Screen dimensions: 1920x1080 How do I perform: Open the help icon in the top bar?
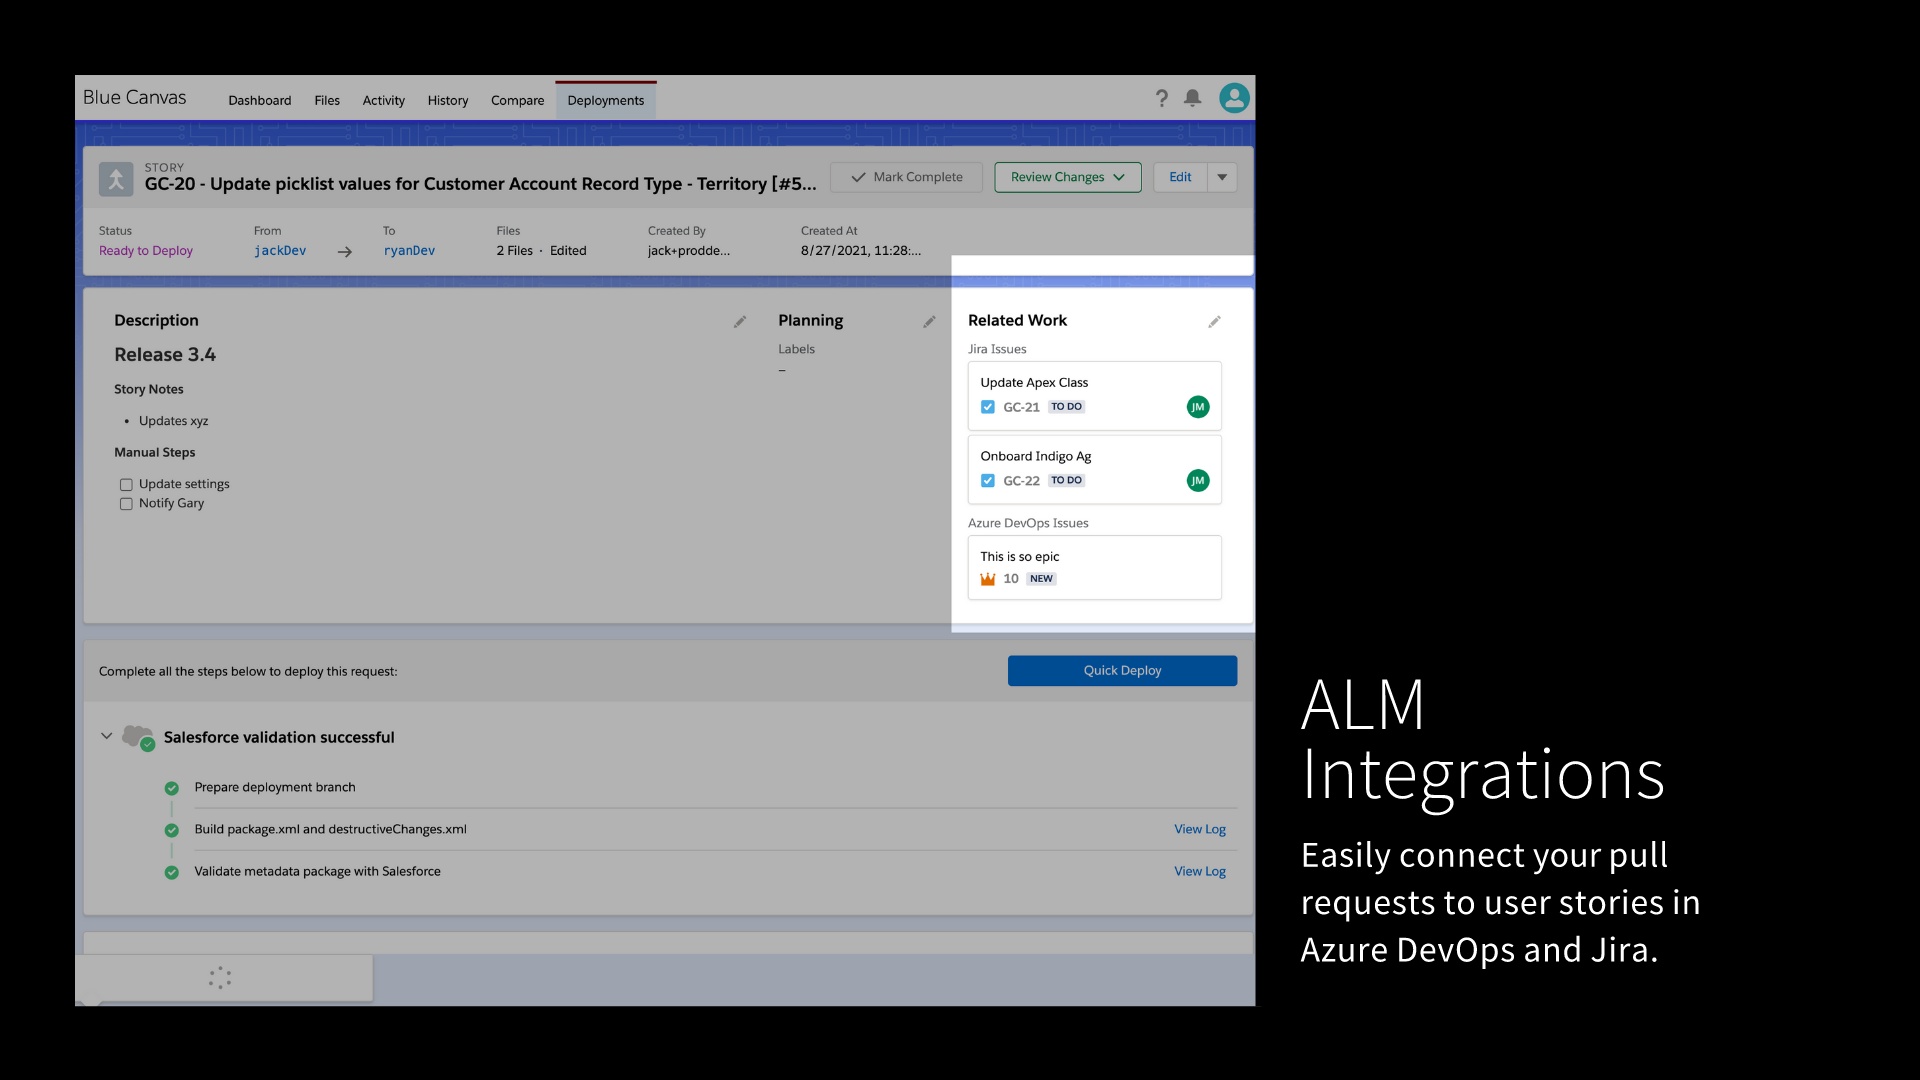(1161, 98)
